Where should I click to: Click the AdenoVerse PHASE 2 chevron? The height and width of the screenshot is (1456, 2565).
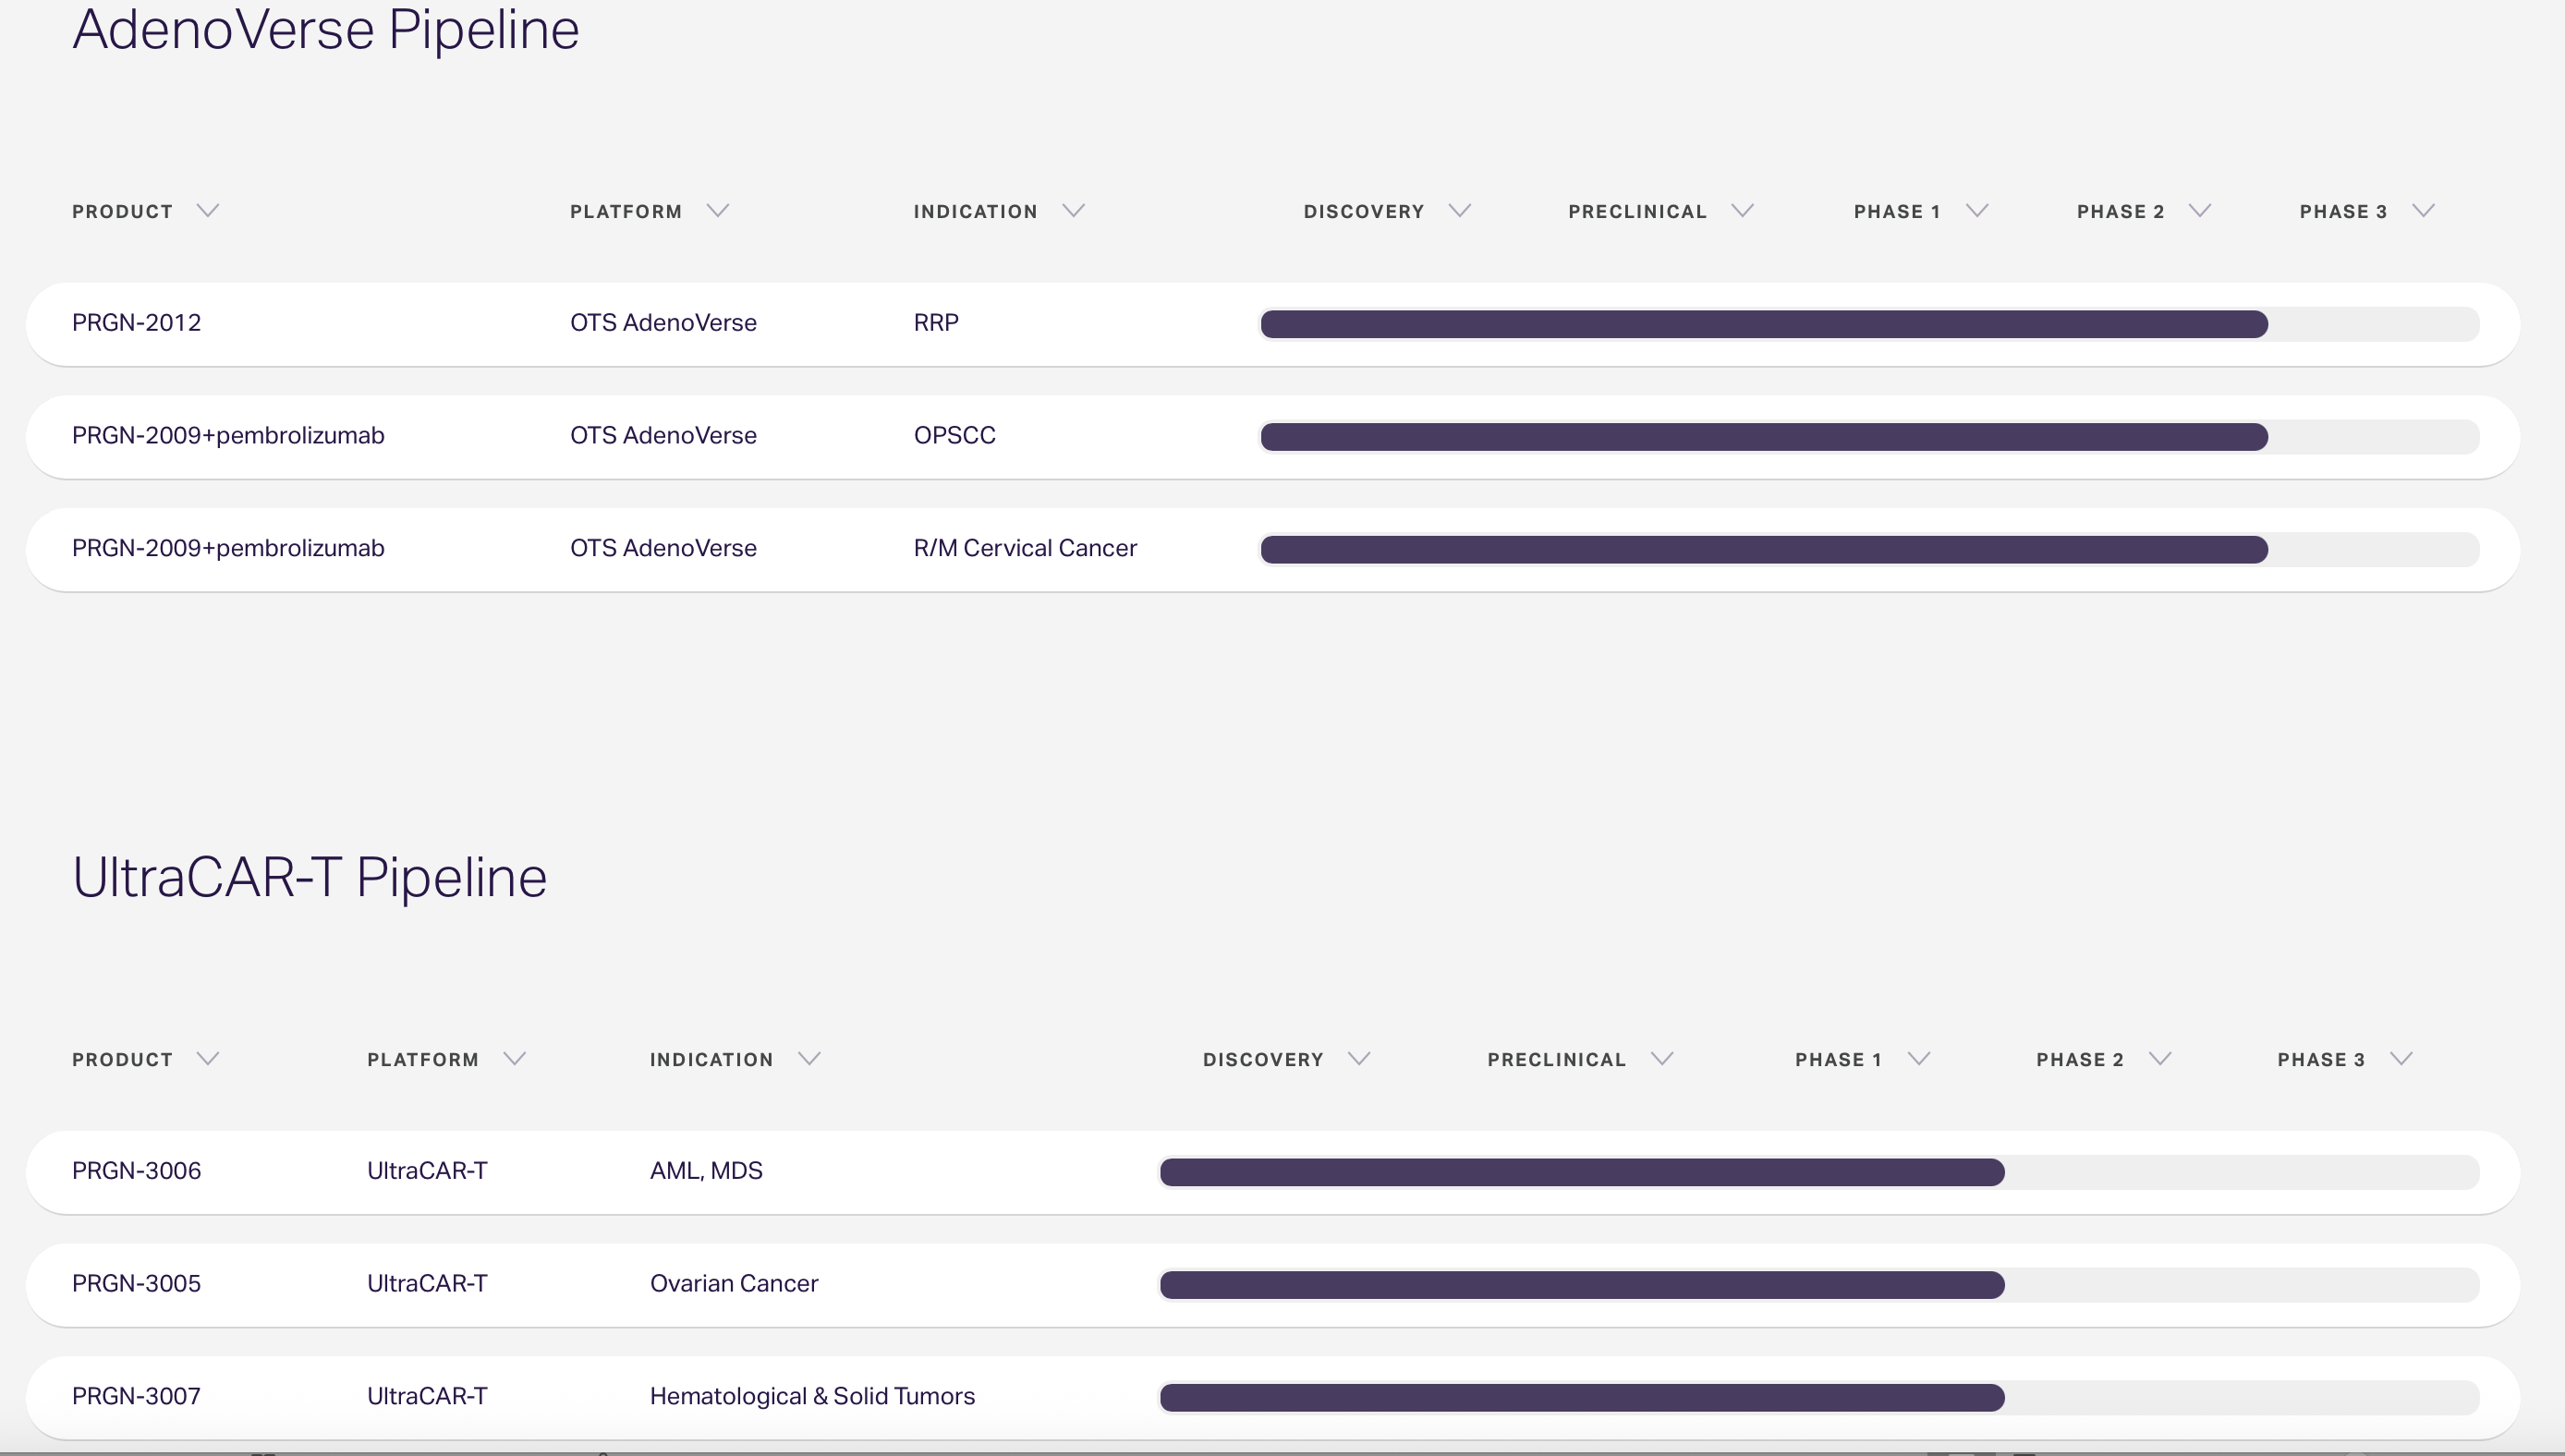2199,211
